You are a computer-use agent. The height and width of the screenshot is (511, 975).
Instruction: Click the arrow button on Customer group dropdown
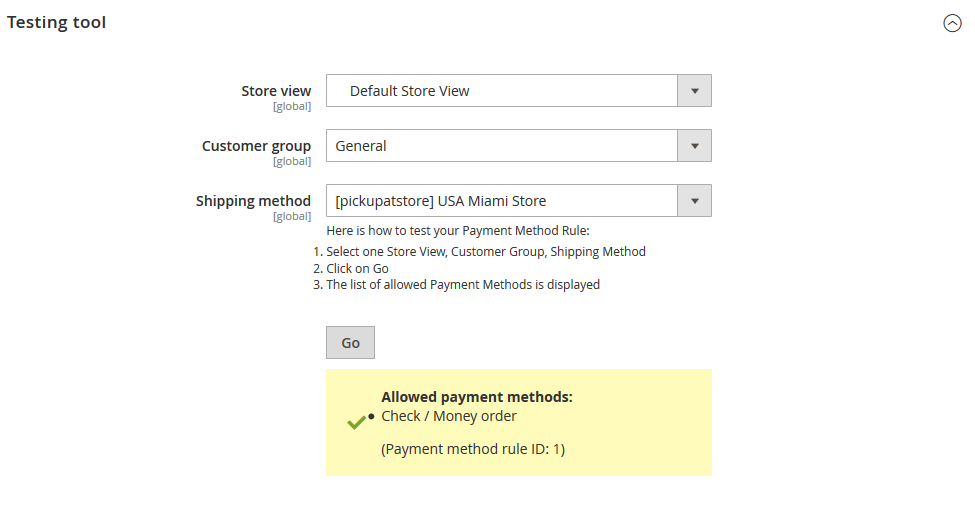695,146
